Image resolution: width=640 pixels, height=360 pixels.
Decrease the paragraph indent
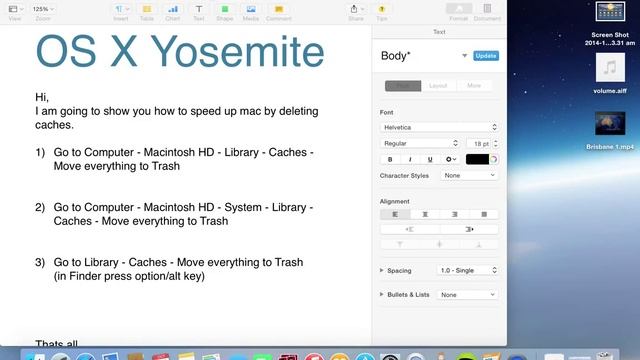410,229
